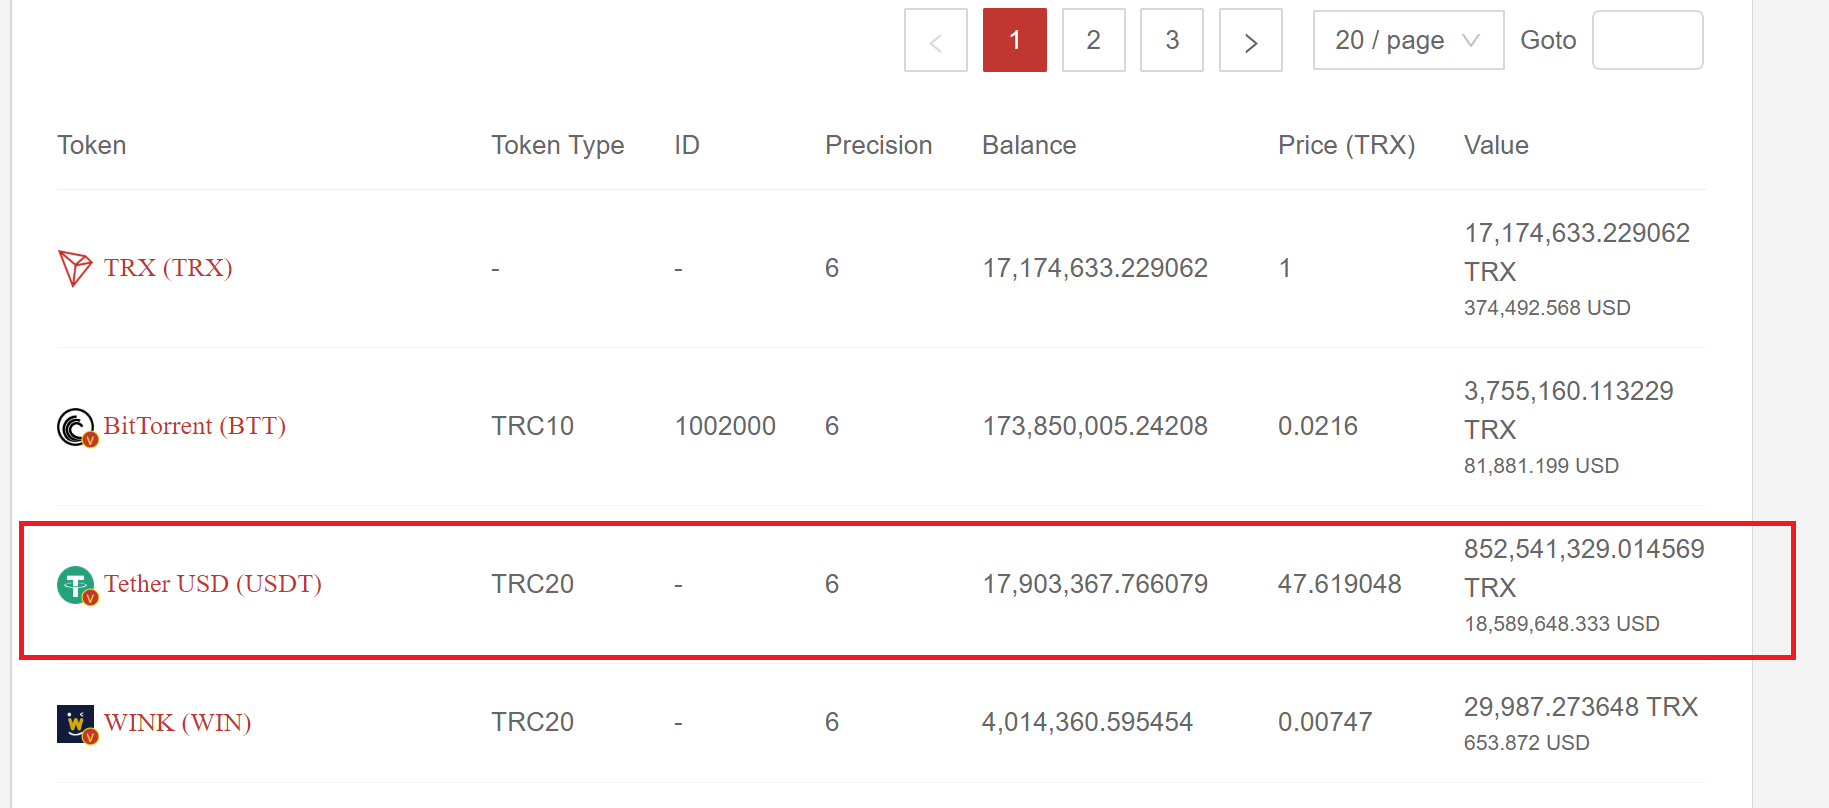Click the Token Type column header
The image size is (1829, 808).
click(557, 146)
